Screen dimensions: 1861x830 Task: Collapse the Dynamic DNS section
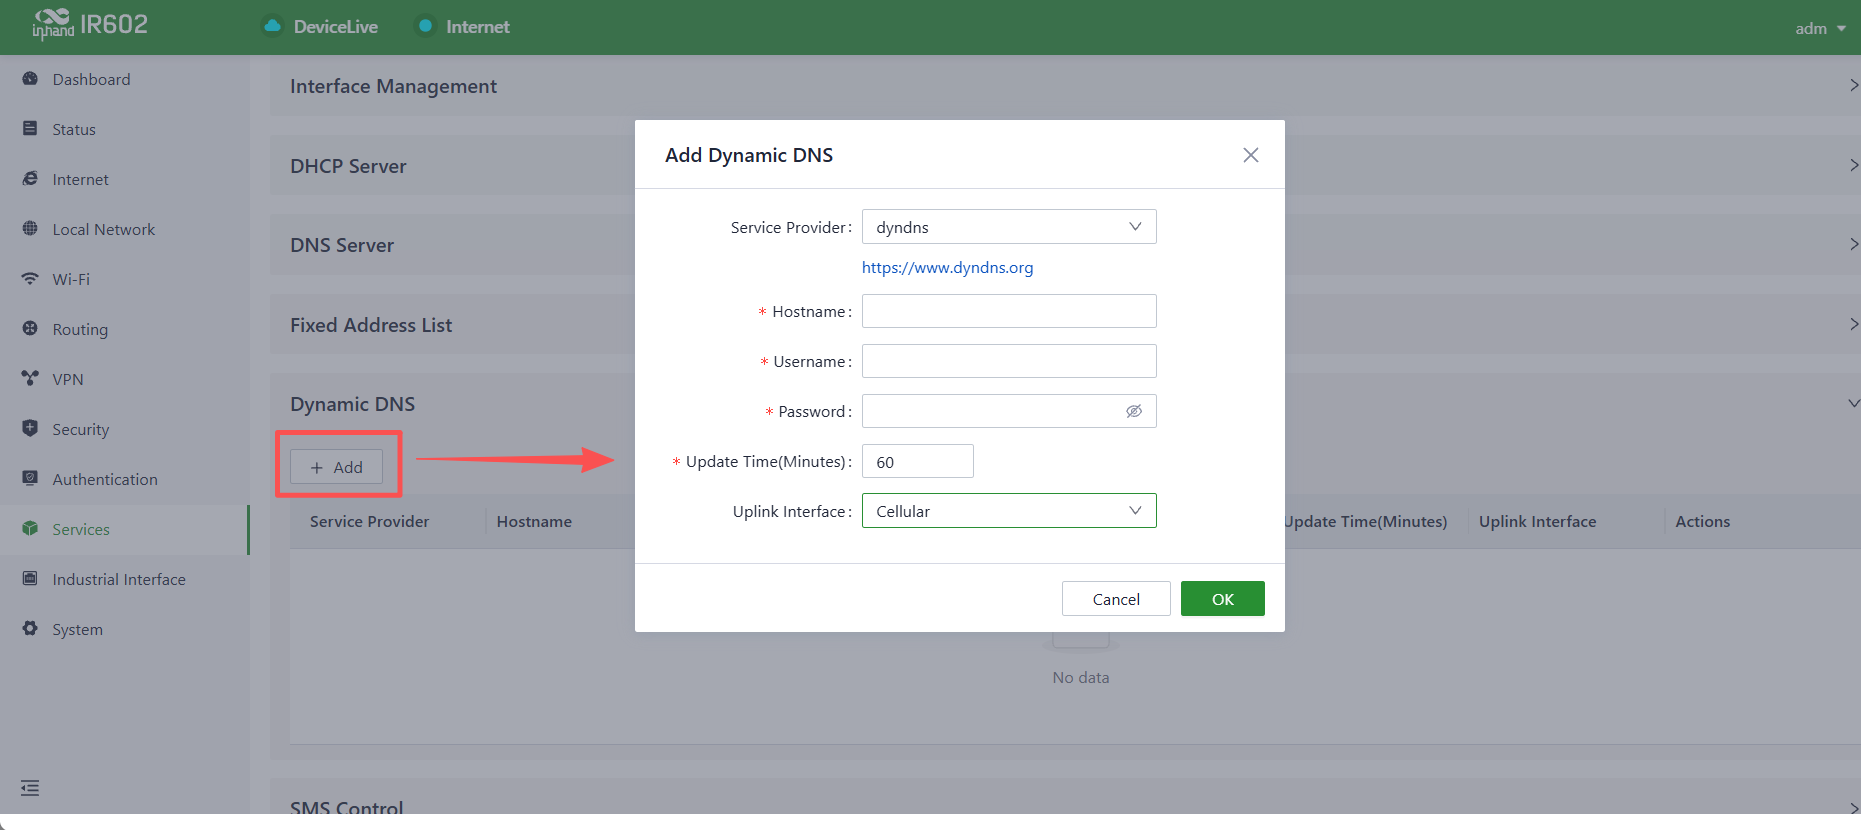[1853, 403]
